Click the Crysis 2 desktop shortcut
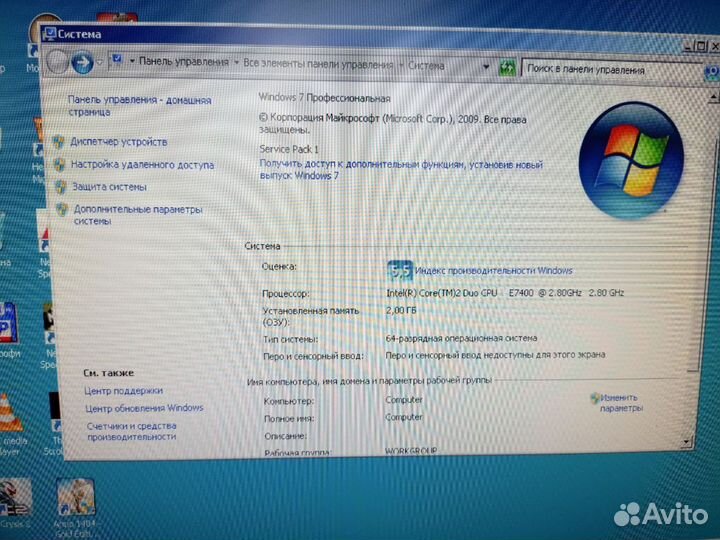 (x=15, y=503)
